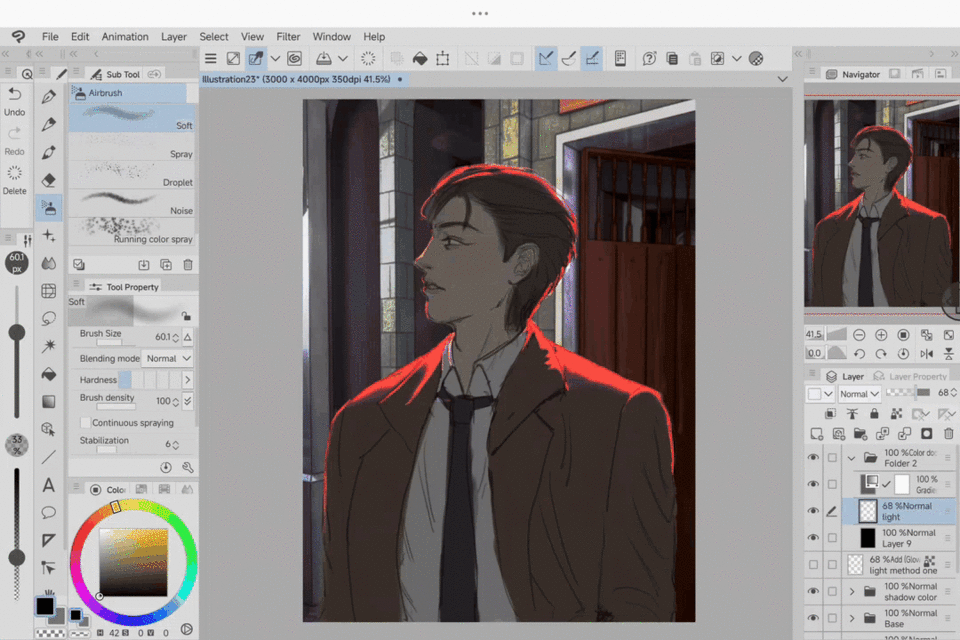The width and height of the screenshot is (960, 640).
Task: Collapse the Folder 2 layer group
Action: [x=852, y=458]
